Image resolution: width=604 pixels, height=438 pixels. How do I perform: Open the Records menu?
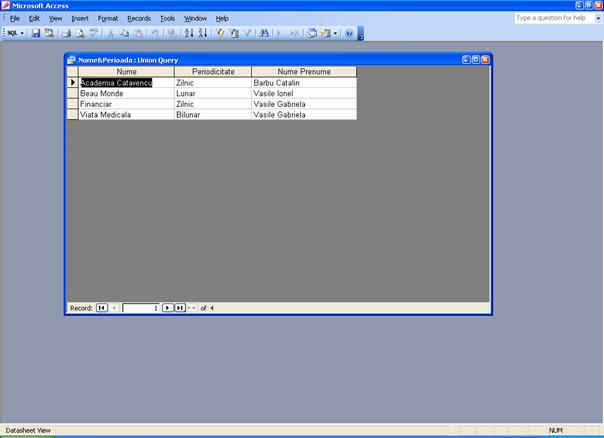click(x=139, y=18)
